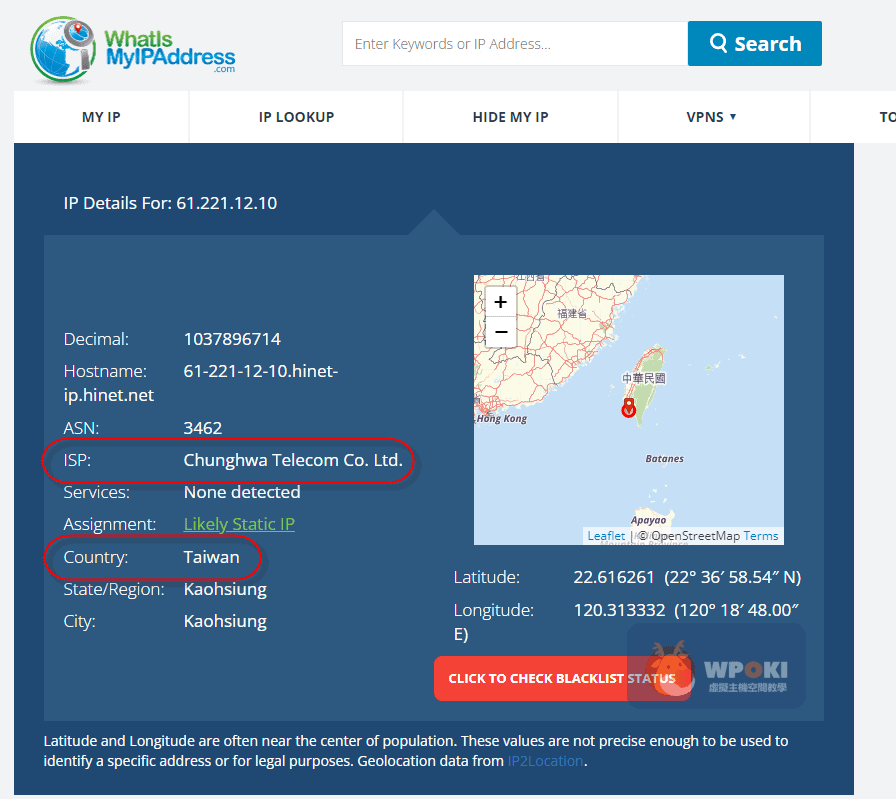Click the map zoom in plus button
The image size is (896, 799).
pos(501,302)
